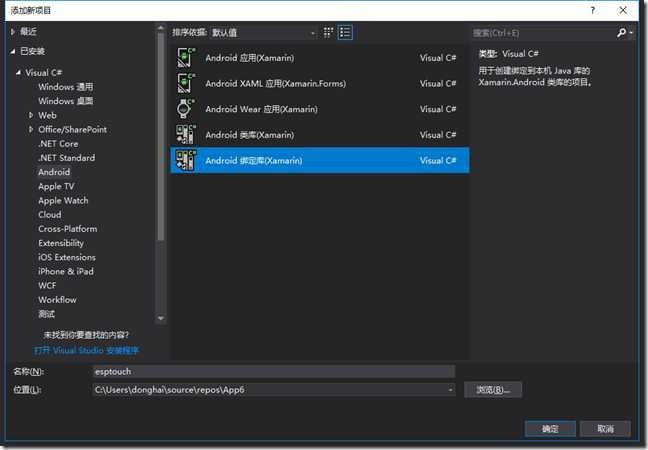Select the WCF category

[47, 286]
